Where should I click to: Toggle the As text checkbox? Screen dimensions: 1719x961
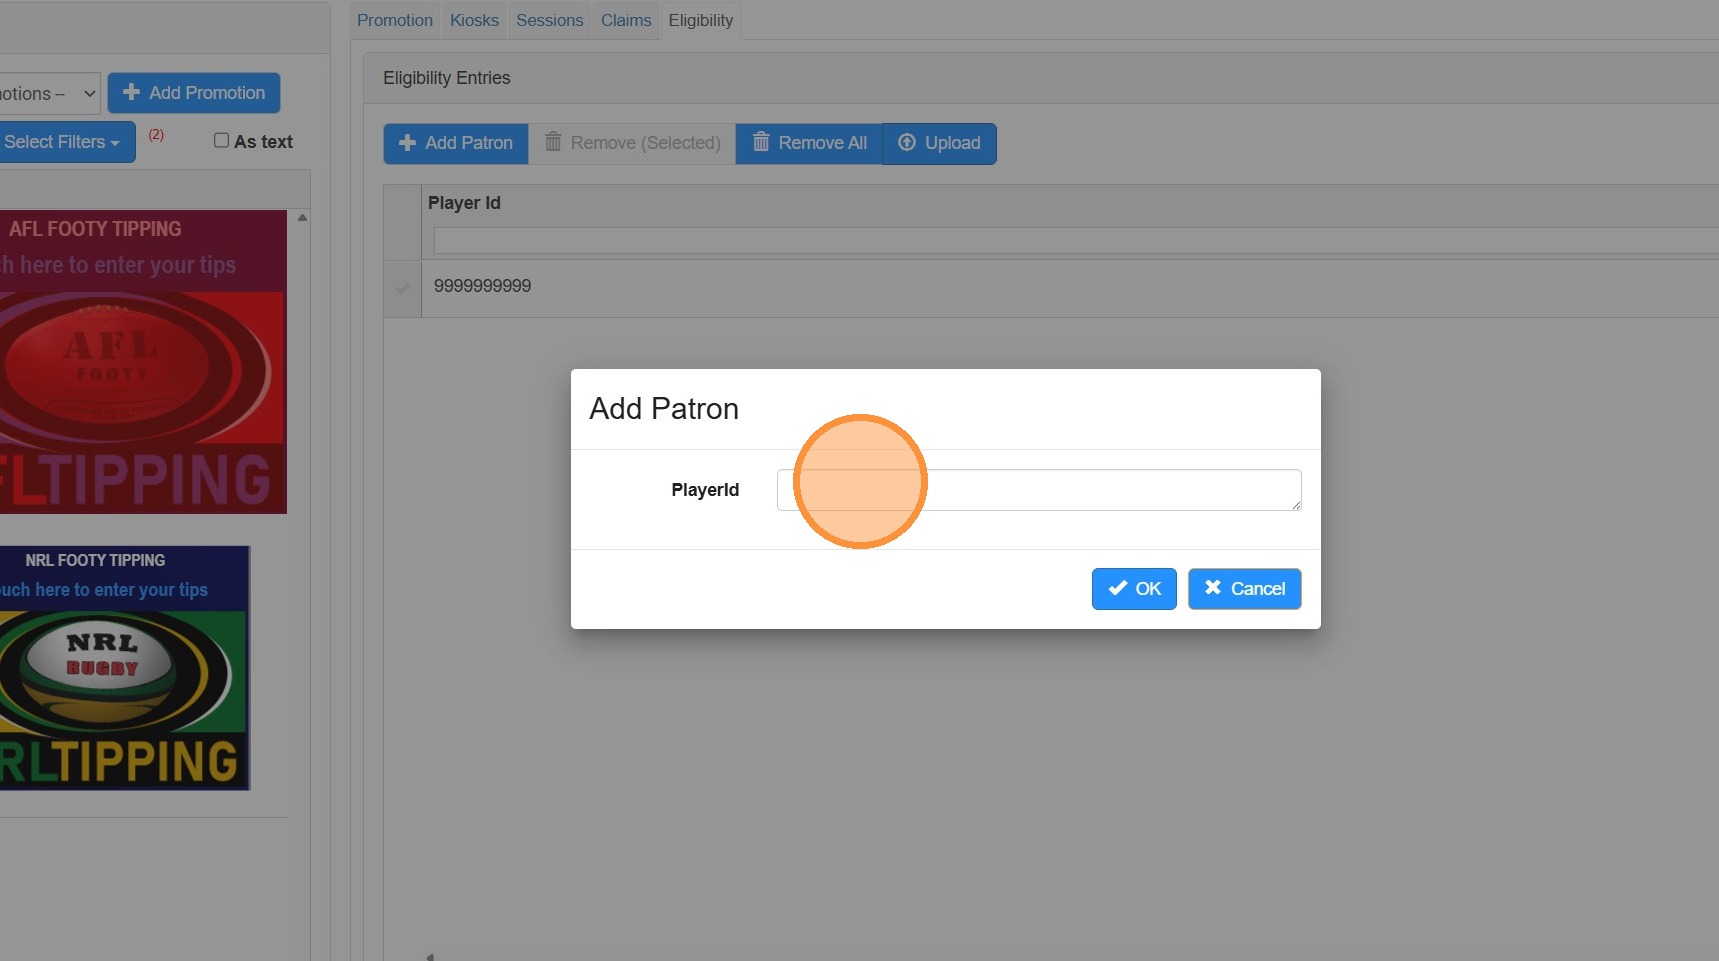point(222,141)
